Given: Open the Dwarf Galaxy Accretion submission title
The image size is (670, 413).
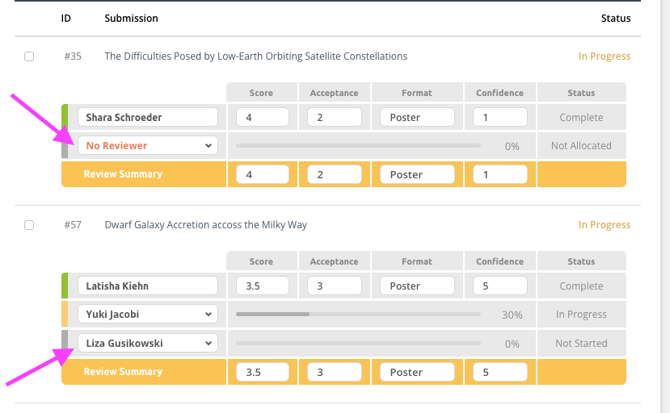Looking at the screenshot, I should (205, 225).
